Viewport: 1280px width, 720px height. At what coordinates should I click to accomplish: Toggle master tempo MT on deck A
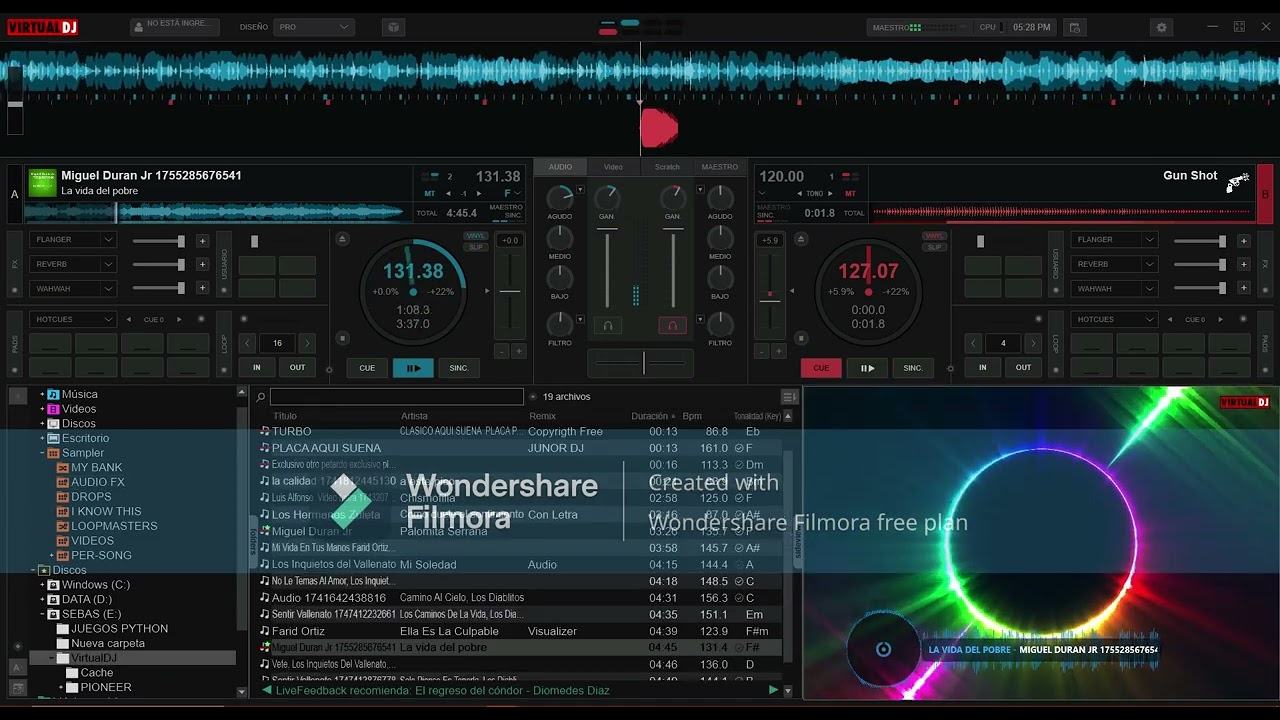point(429,193)
